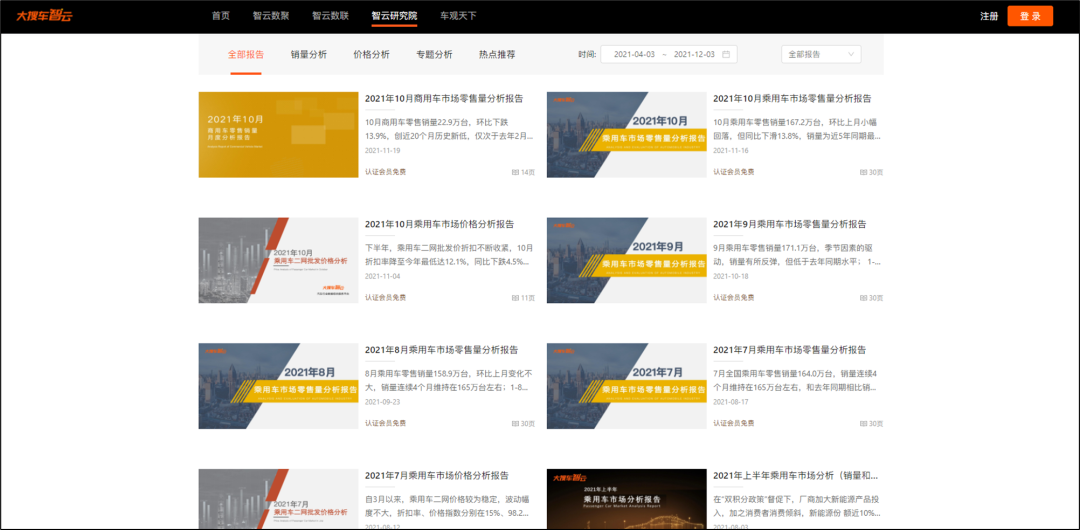The image size is (1080, 530).
Task: Click the 大搜车智云 logo
Action: click(x=44, y=16)
